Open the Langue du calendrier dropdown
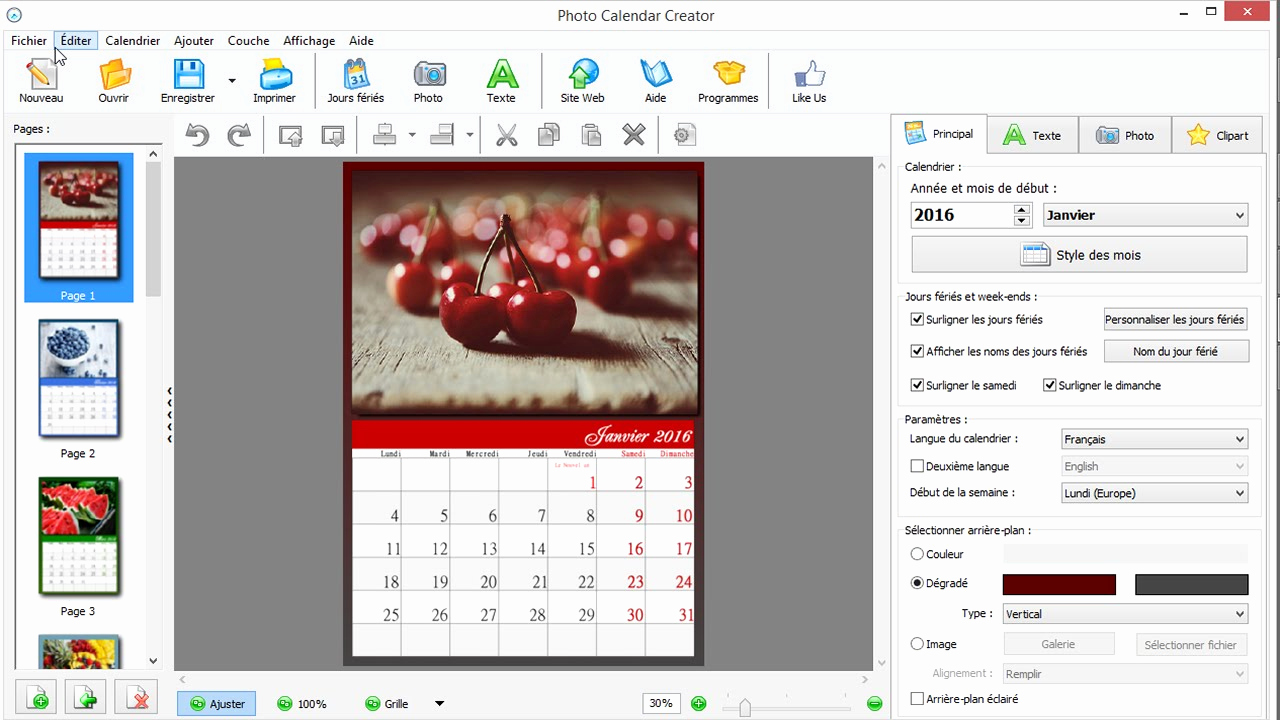1280x720 pixels. pyautogui.click(x=1154, y=439)
